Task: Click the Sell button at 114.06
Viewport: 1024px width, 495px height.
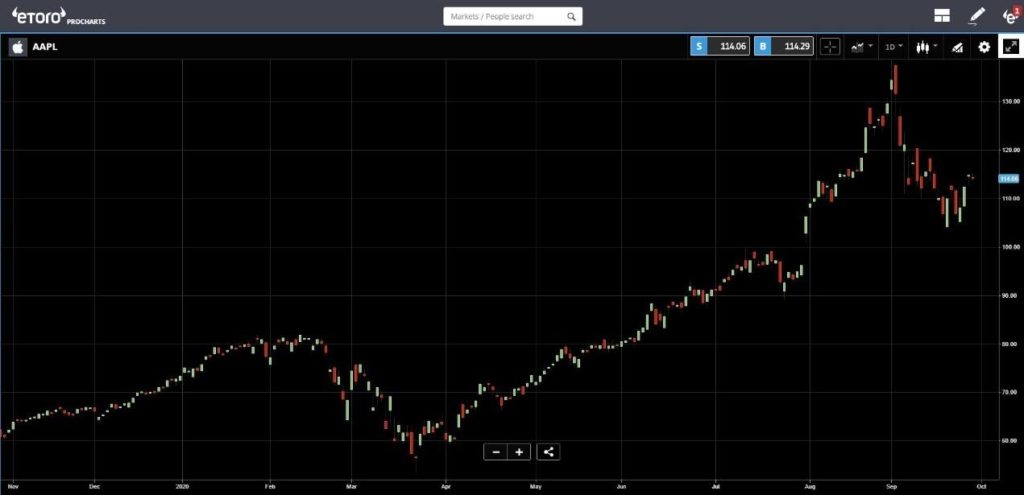Action: [x=720, y=46]
